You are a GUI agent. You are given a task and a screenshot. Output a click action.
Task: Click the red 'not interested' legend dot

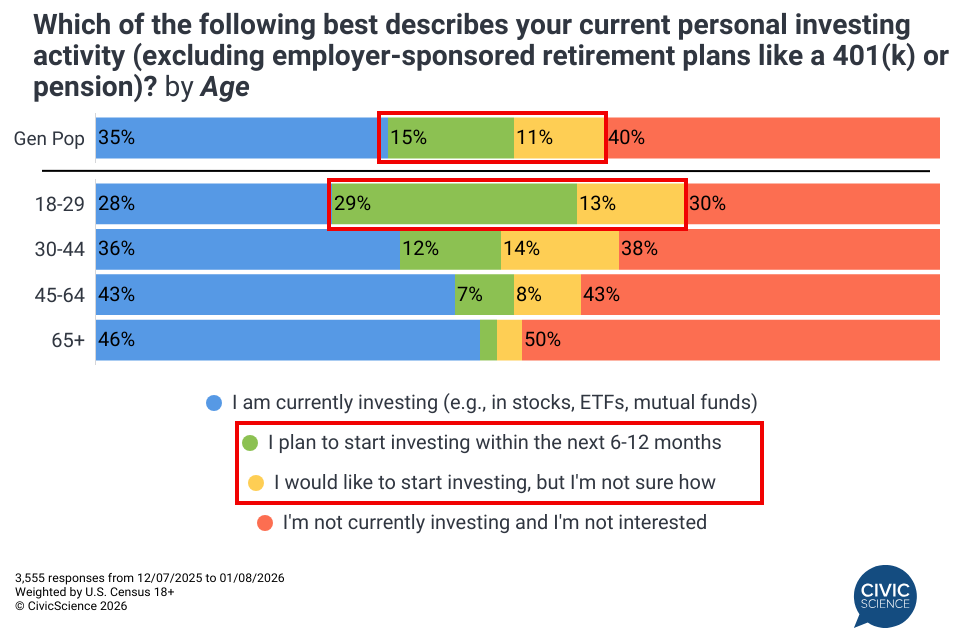tap(265, 522)
